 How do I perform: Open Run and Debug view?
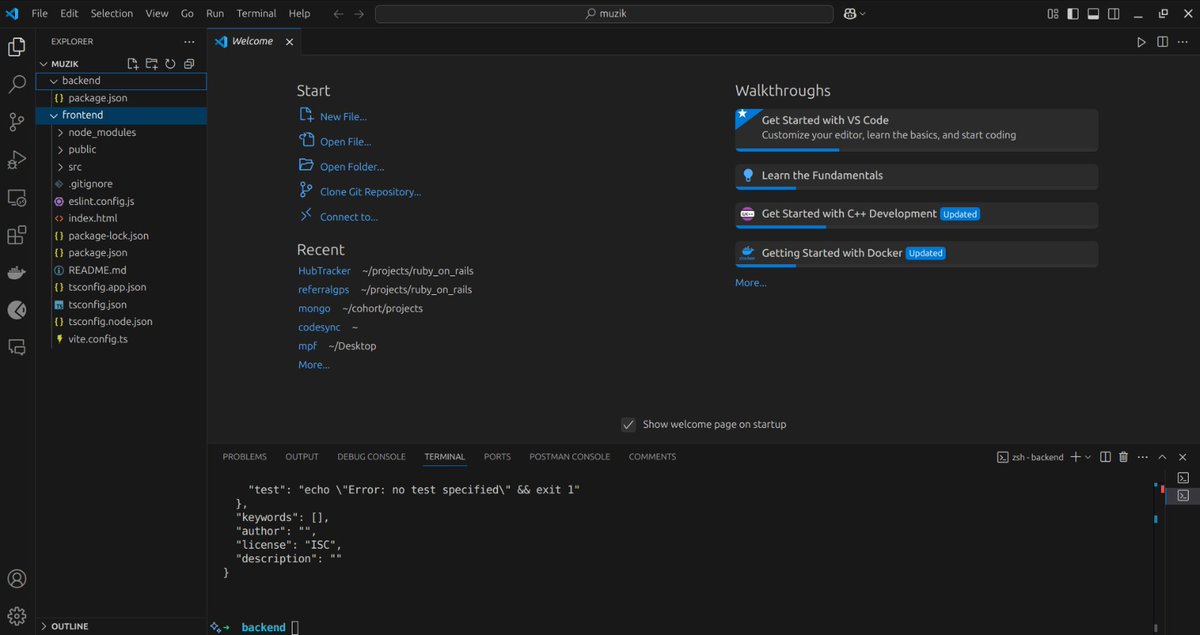point(17,160)
